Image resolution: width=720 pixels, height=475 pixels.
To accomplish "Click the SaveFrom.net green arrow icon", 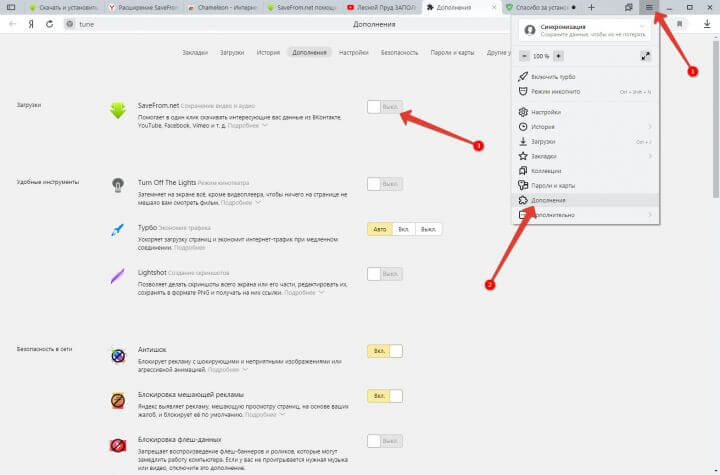I will point(118,111).
